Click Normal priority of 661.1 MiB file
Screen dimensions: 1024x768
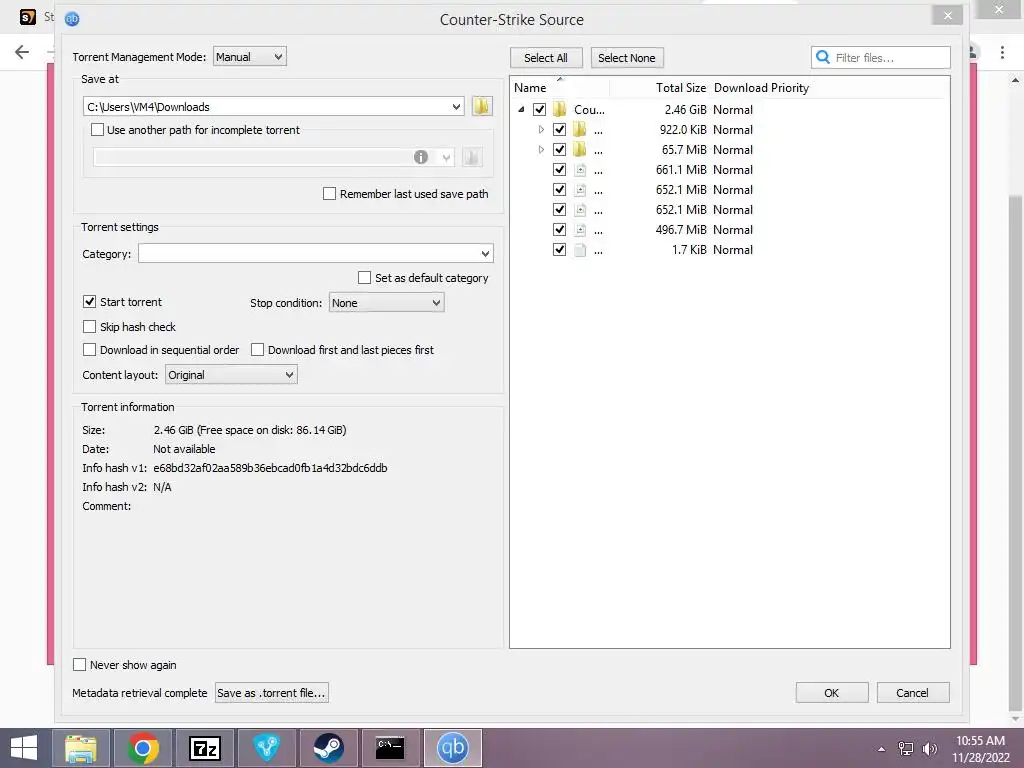[733, 170]
